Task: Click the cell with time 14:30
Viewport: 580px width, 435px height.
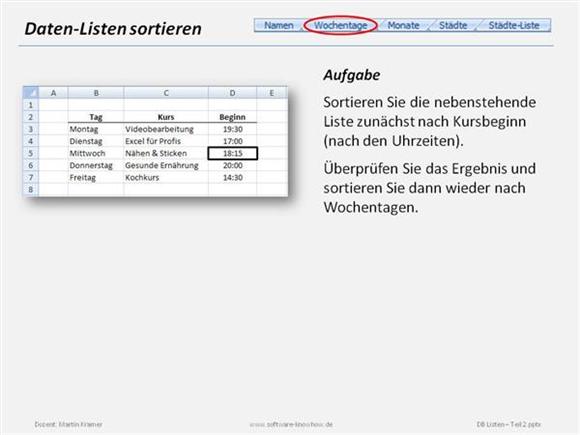Action: point(233,177)
